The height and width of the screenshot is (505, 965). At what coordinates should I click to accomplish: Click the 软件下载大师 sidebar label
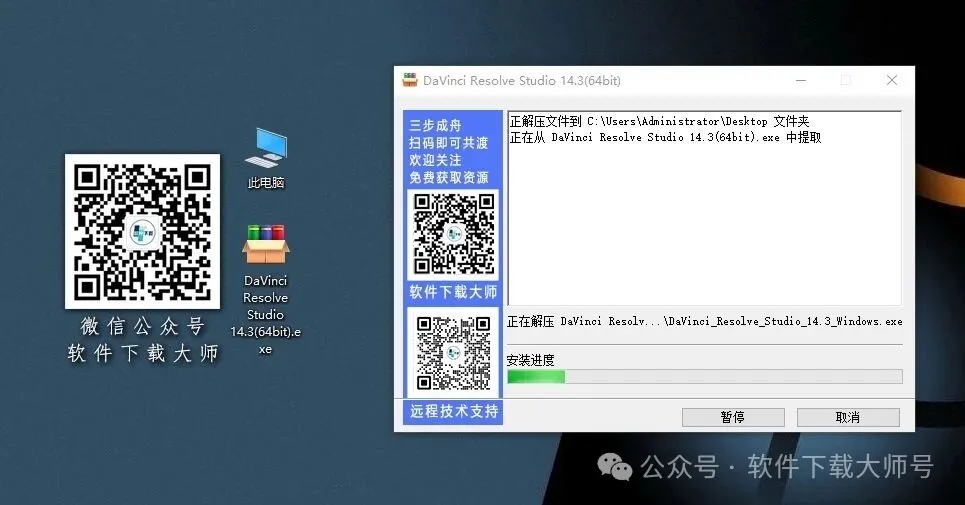coord(454,292)
